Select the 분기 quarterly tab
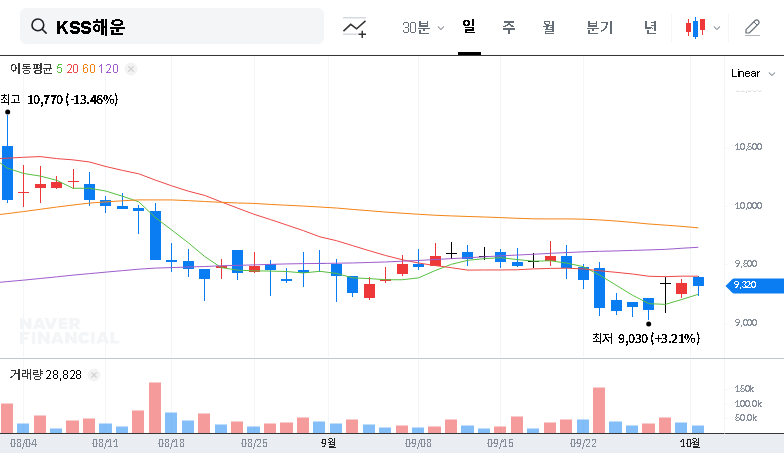Screen dimensions: 784x453 (599, 27)
